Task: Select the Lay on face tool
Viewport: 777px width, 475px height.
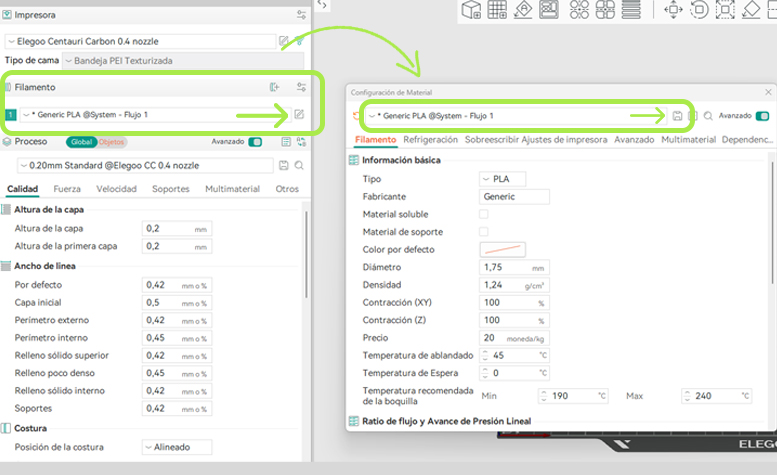Action: (x=751, y=9)
